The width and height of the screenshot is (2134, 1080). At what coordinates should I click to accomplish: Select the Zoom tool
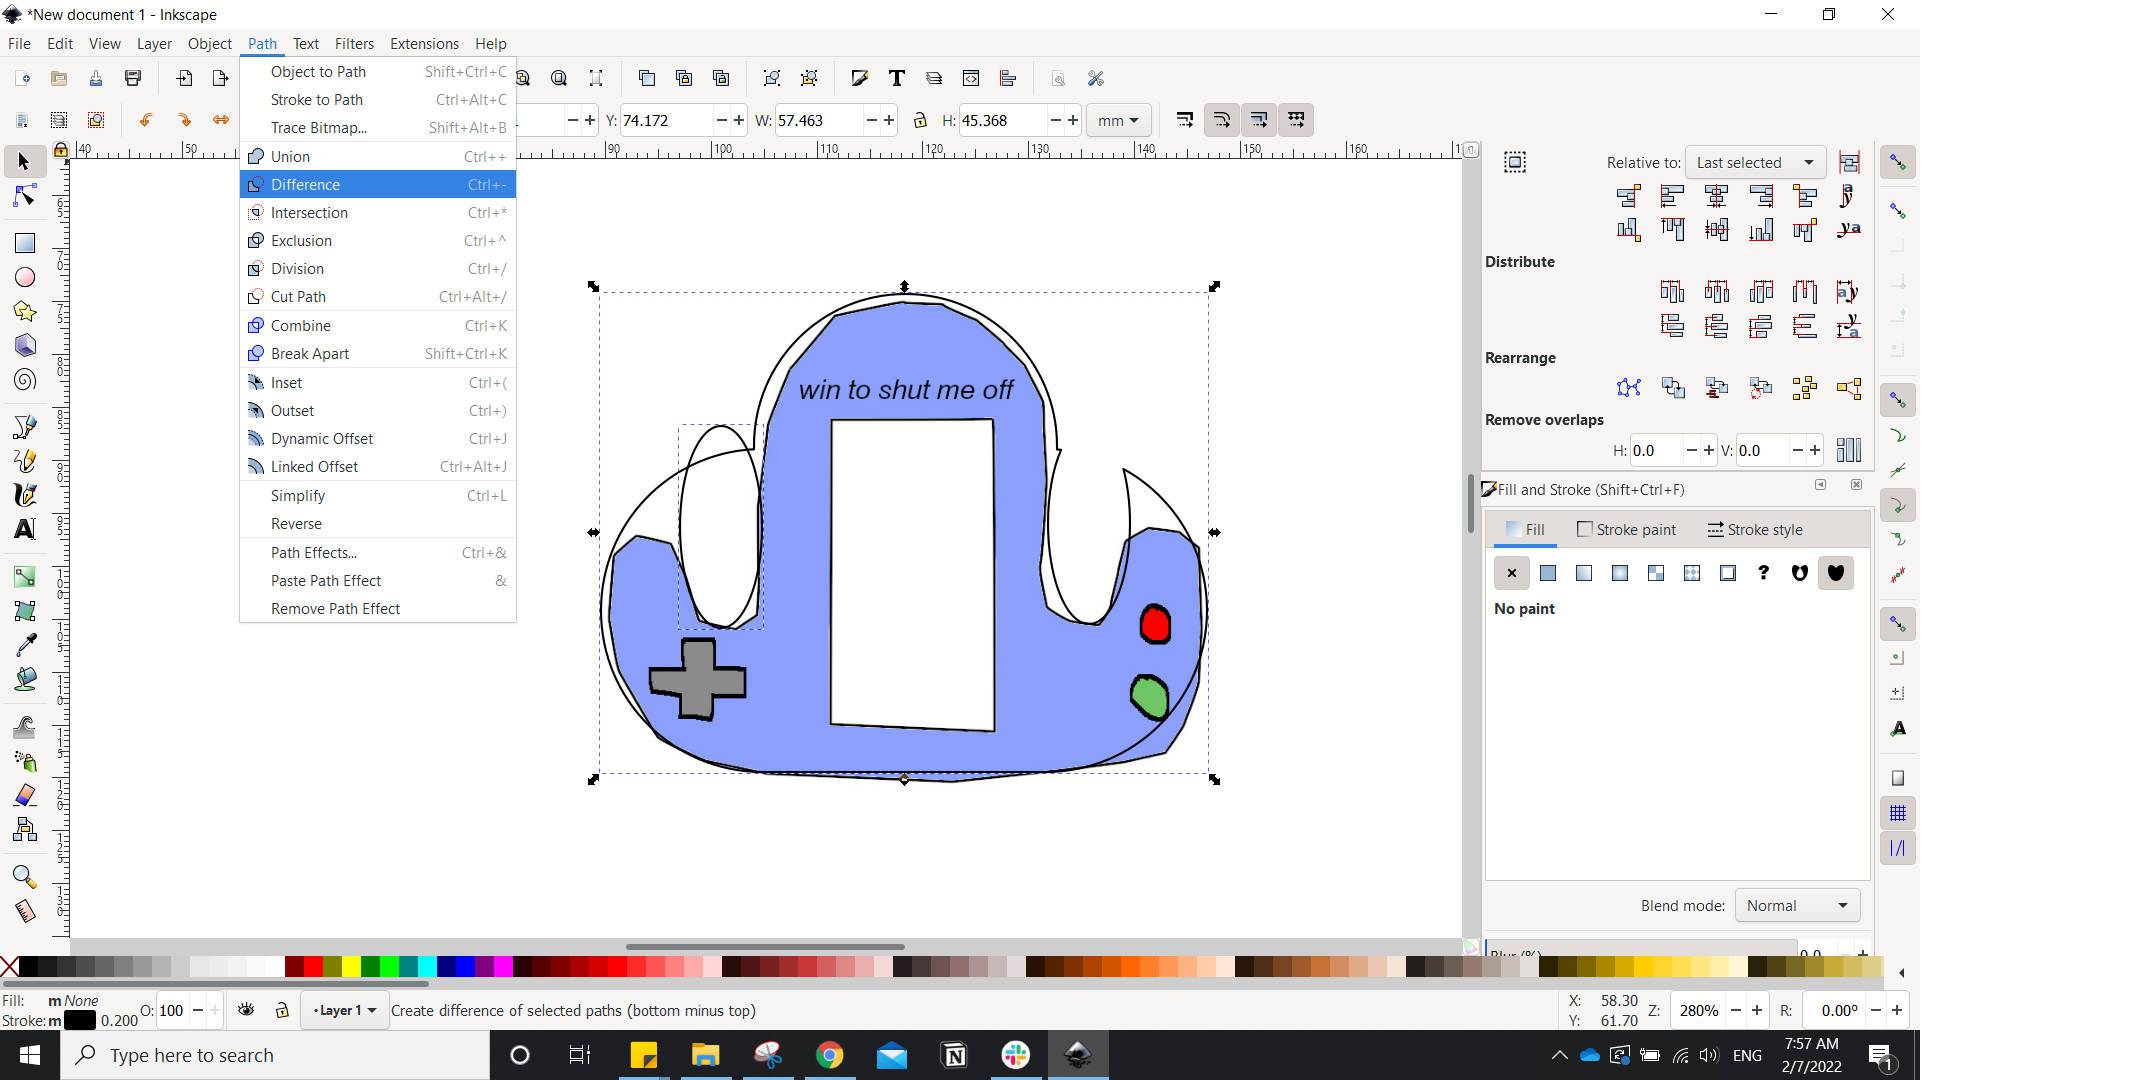coord(25,877)
